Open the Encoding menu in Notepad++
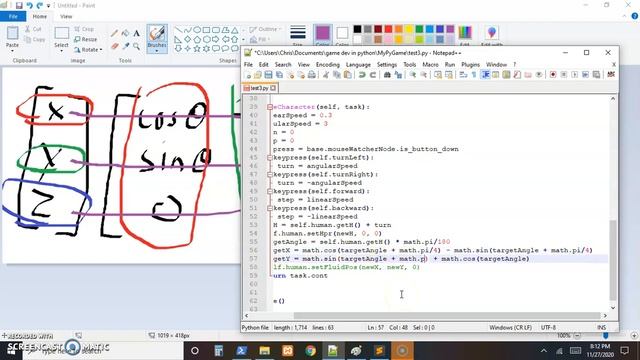 [x=327, y=64]
